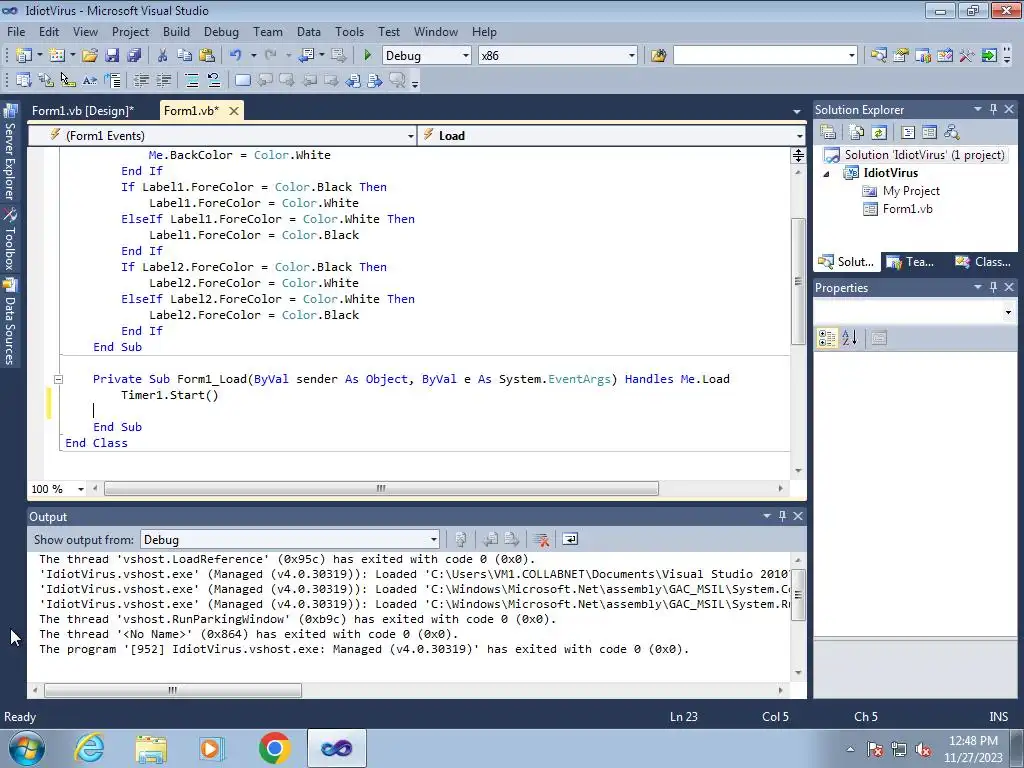
Task: Open the Properties object selector dropdown
Action: [x=1008, y=312]
